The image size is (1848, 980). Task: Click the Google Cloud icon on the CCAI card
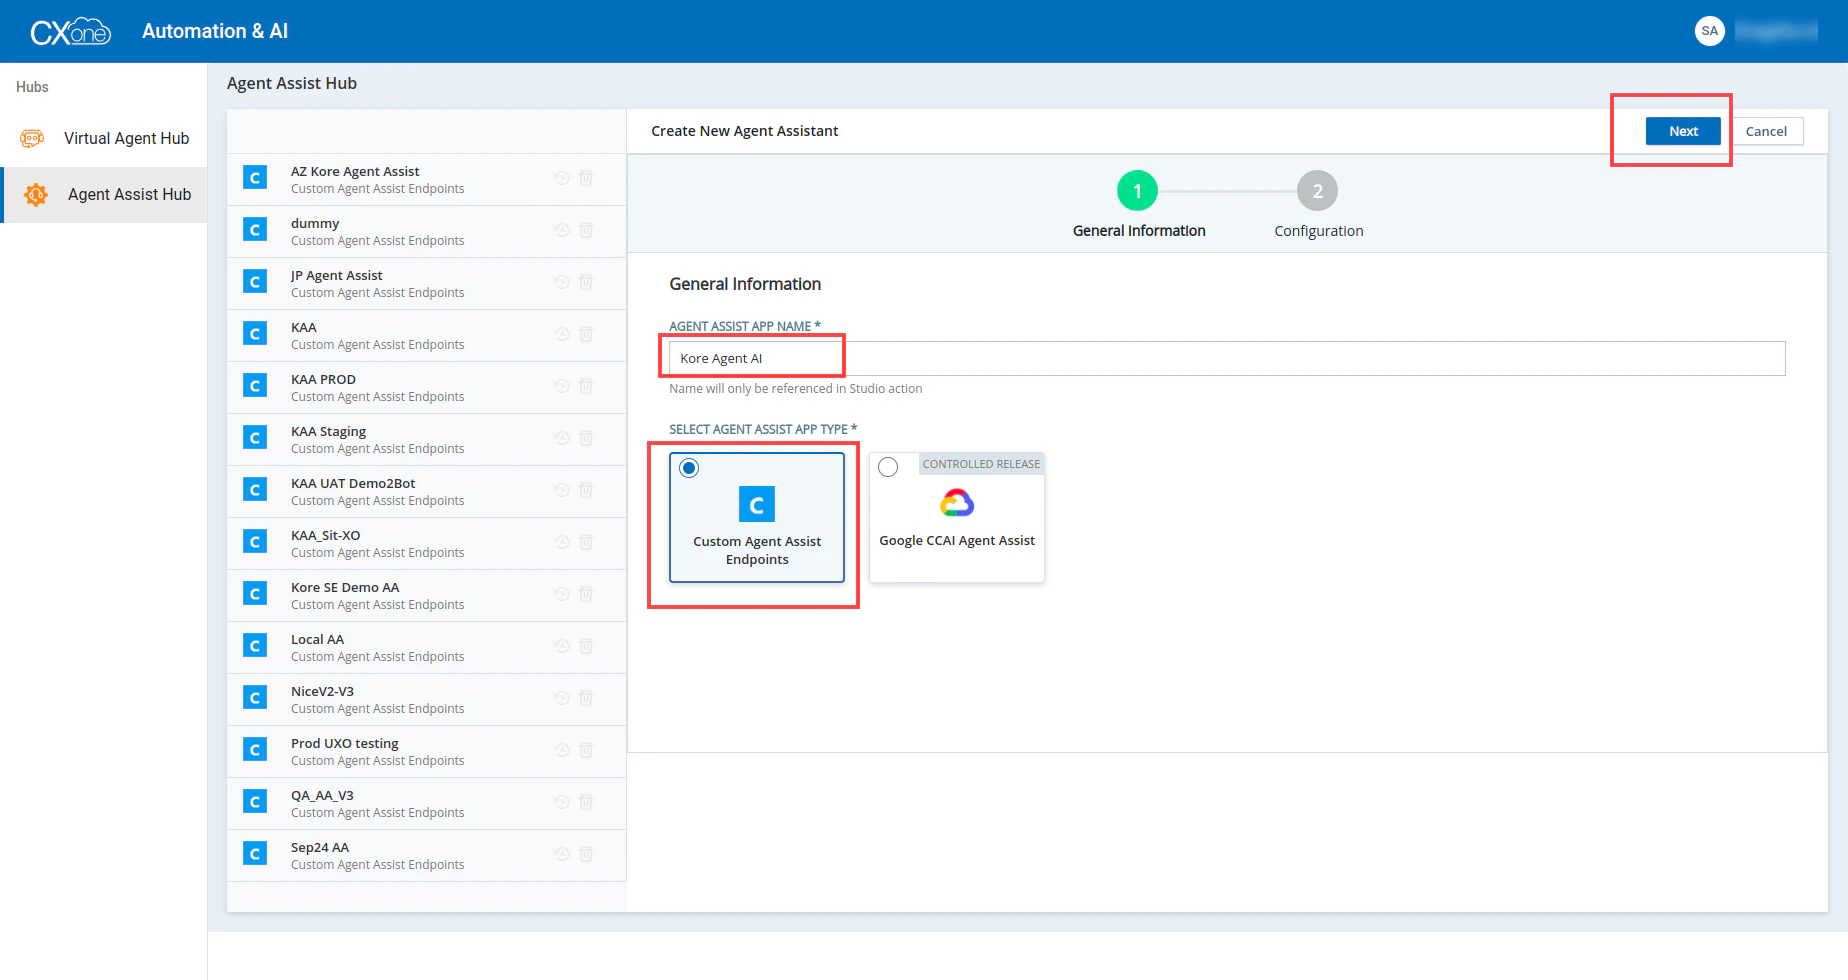[x=956, y=502]
